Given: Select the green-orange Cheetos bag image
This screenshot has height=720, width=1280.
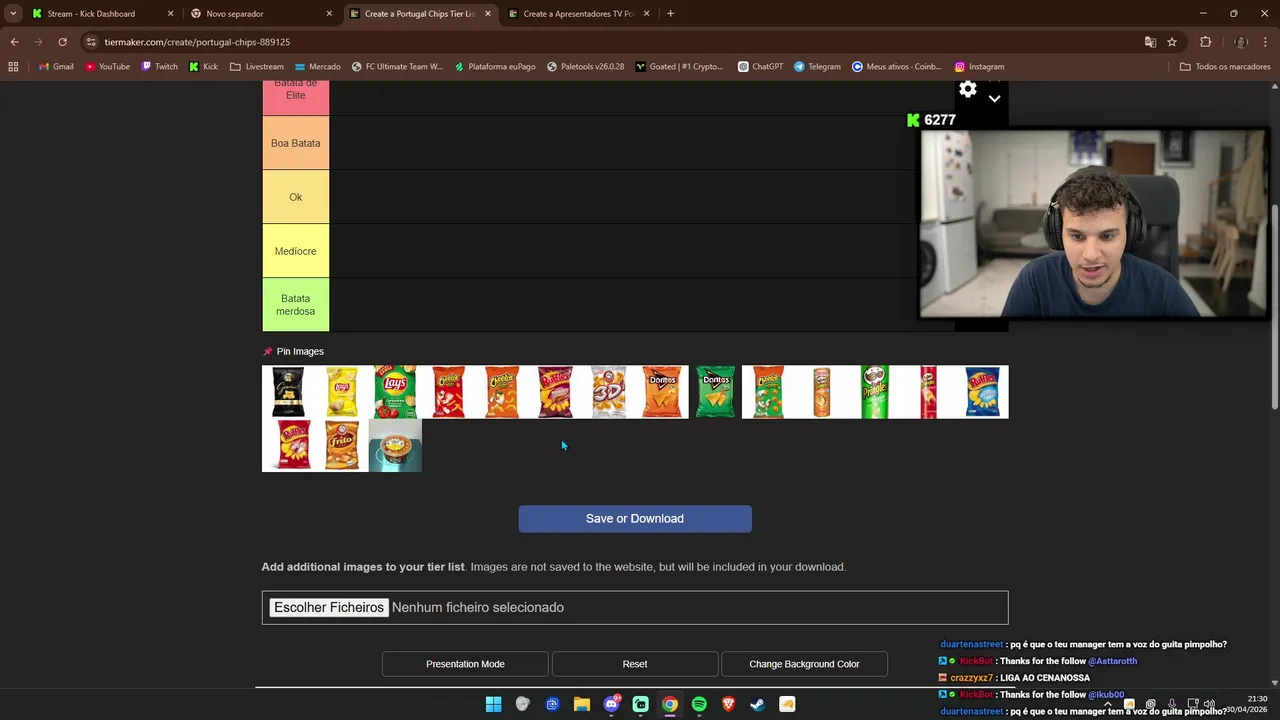Looking at the screenshot, I should 768,392.
